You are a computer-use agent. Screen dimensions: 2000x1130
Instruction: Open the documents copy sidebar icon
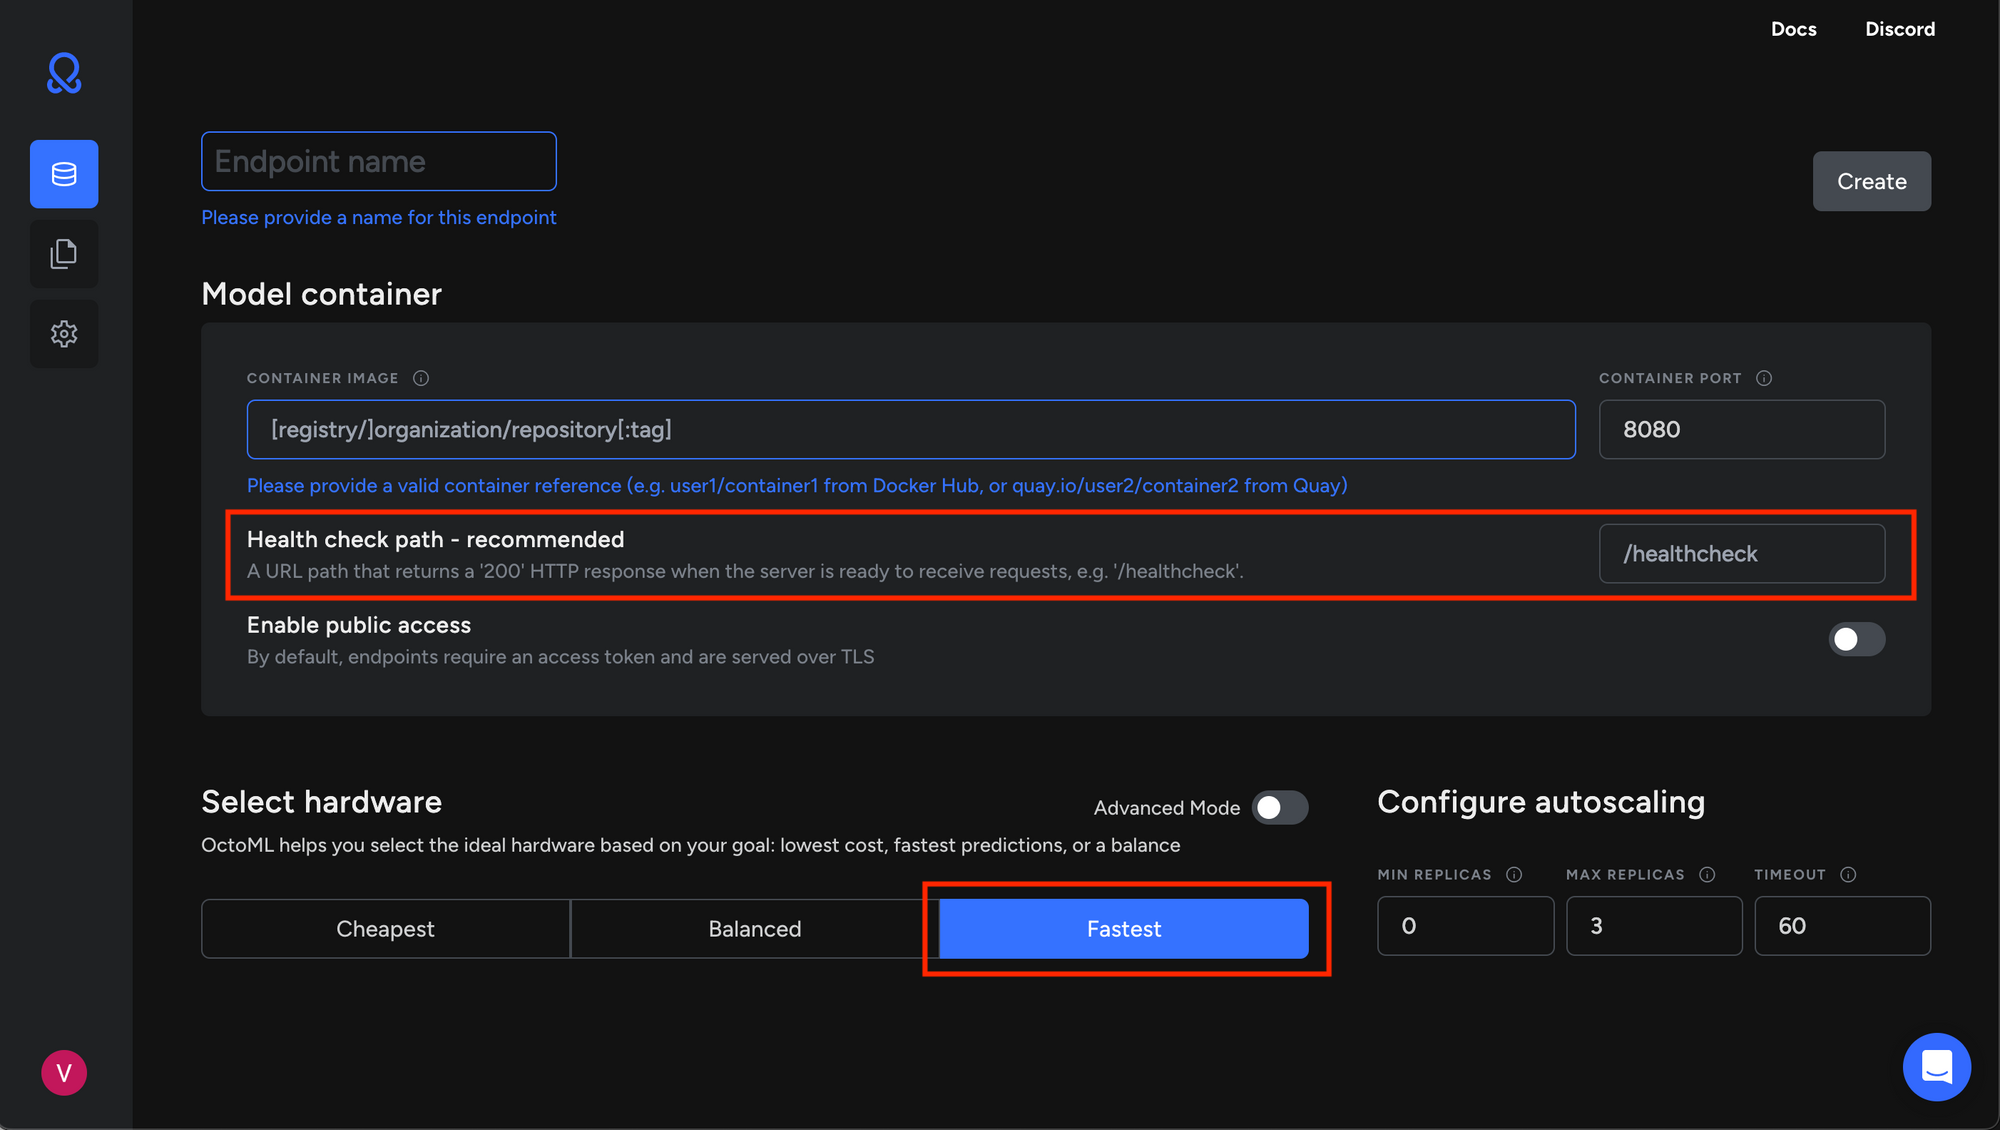pyautogui.click(x=64, y=254)
